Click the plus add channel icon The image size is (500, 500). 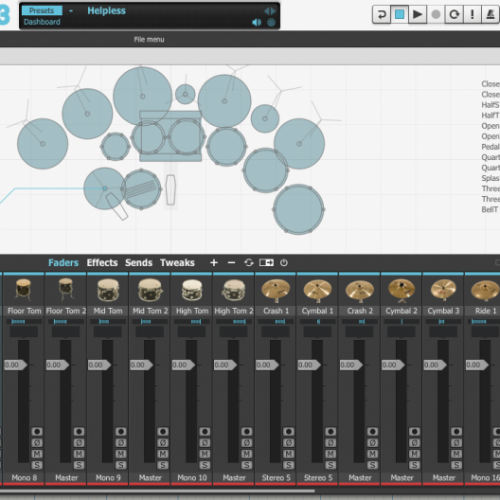pyautogui.click(x=214, y=263)
